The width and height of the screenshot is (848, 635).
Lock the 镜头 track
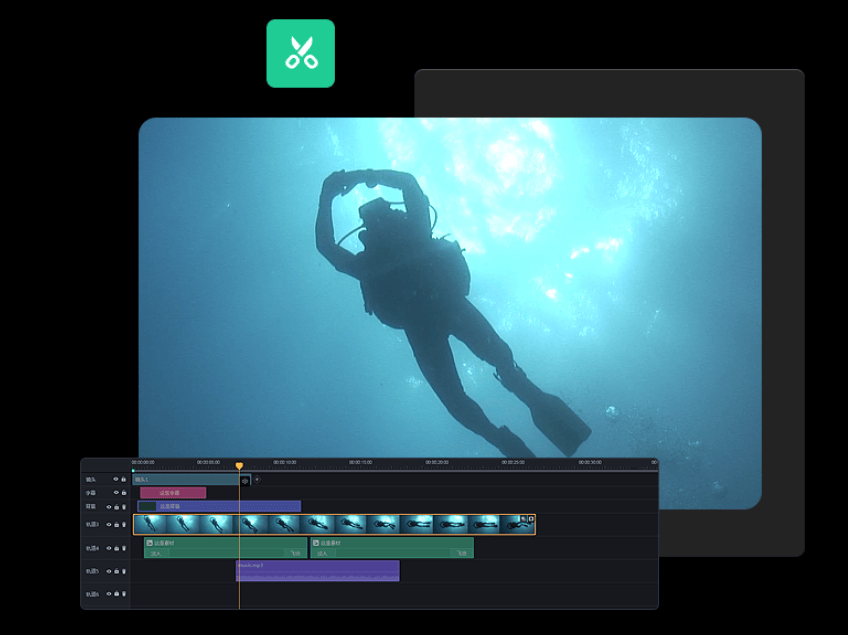click(x=124, y=479)
